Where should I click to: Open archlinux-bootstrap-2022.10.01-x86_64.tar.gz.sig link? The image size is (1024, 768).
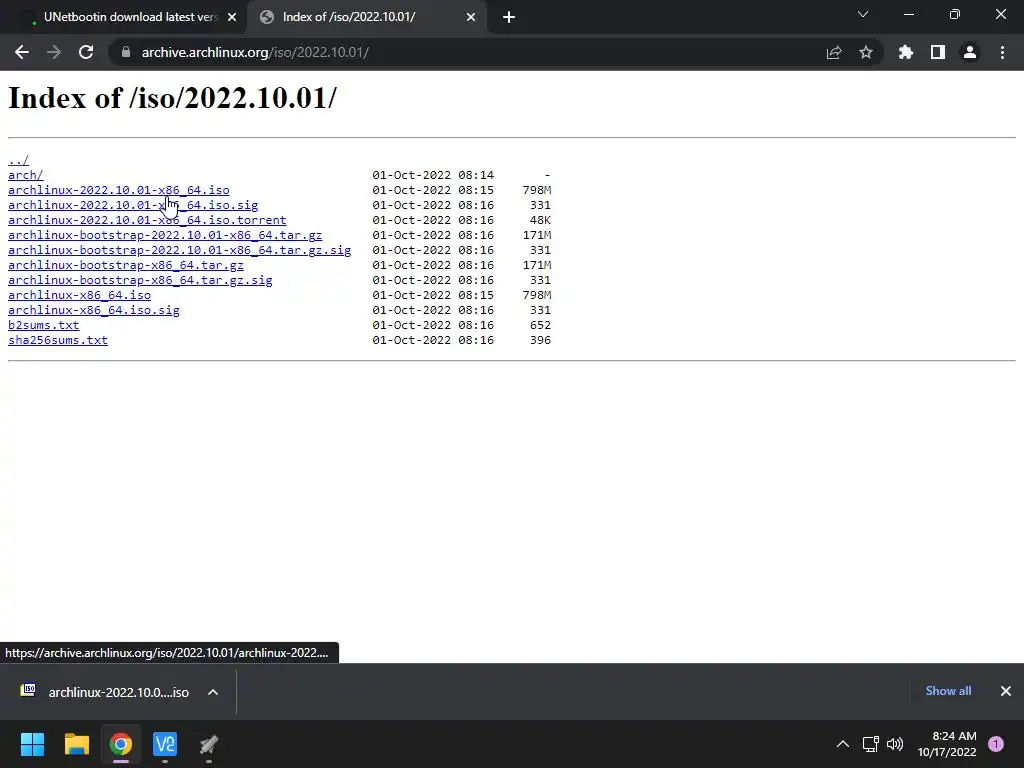point(180,250)
